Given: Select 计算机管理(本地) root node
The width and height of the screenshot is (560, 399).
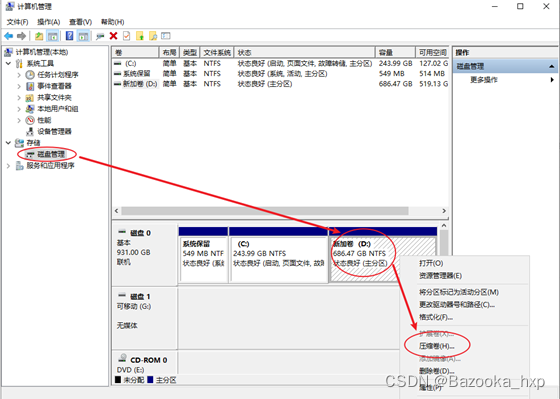Looking at the screenshot, I should tap(42, 52).
